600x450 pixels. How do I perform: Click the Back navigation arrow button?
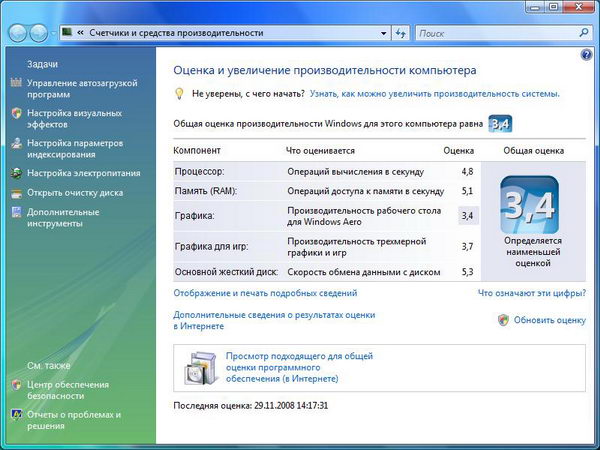coord(17,33)
